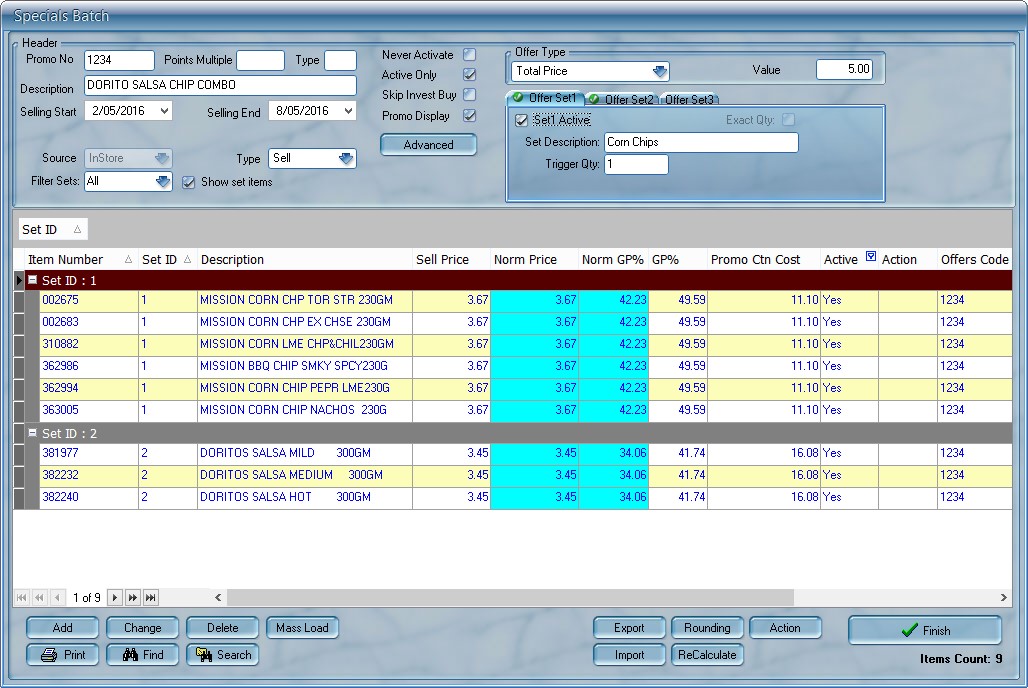Open the Type Sell dropdown

[346, 158]
